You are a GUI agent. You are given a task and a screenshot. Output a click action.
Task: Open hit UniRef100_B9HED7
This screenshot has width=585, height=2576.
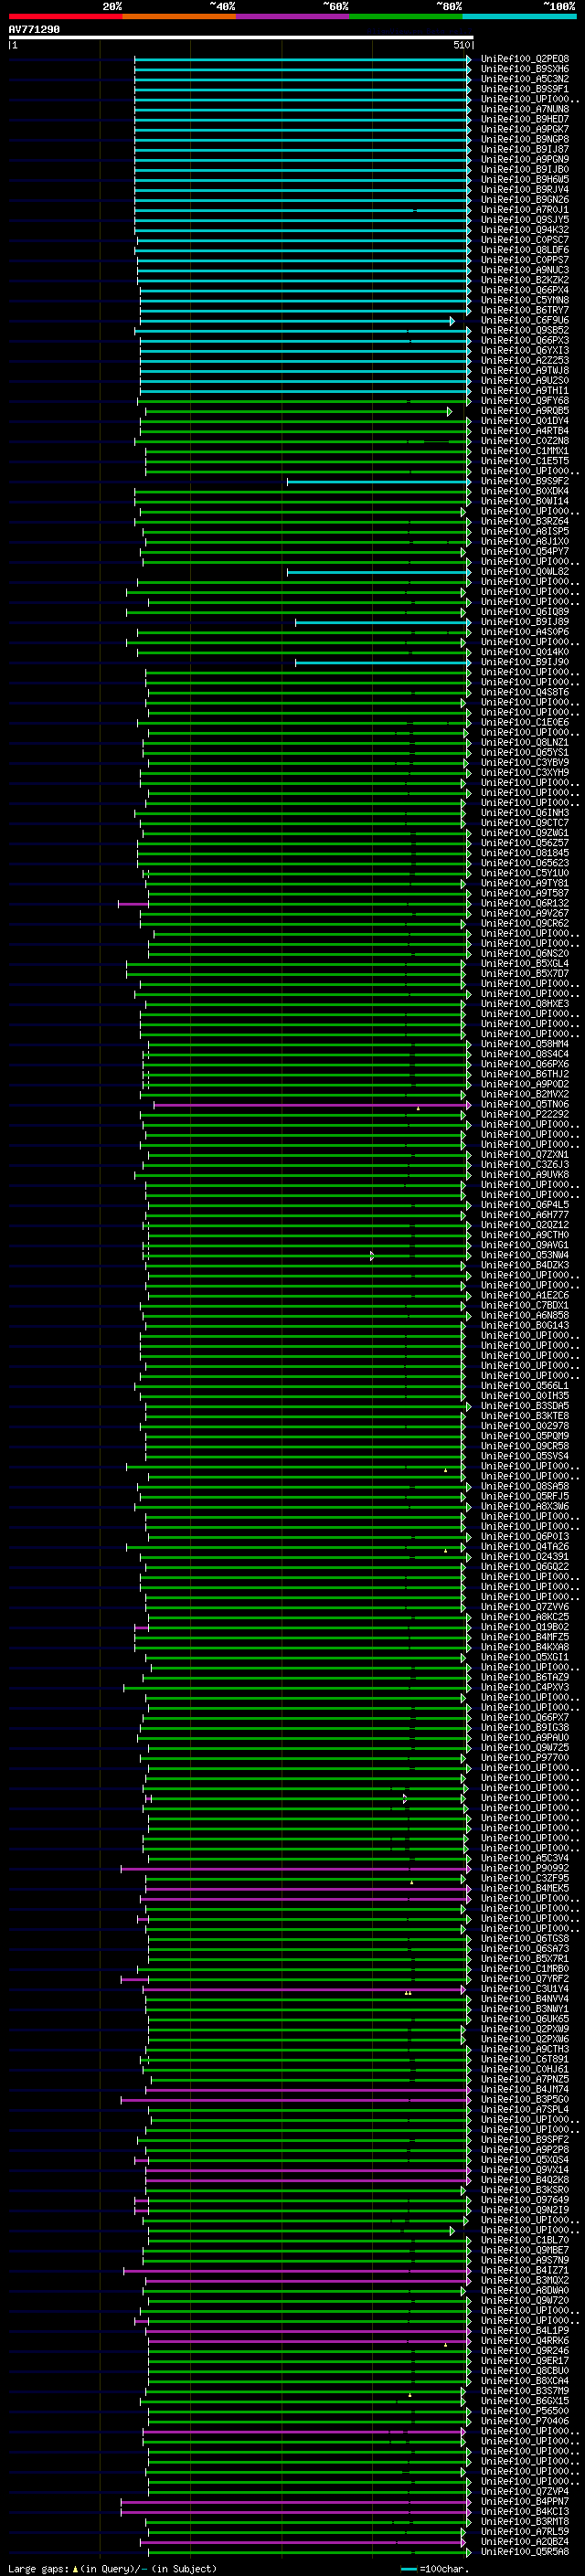click(x=525, y=119)
